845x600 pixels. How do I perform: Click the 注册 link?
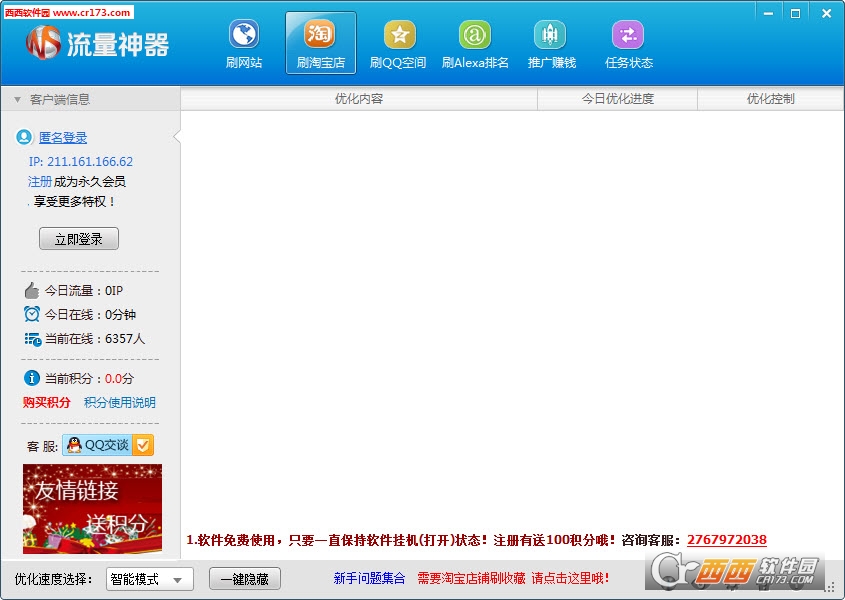click(x=40, y=182)
